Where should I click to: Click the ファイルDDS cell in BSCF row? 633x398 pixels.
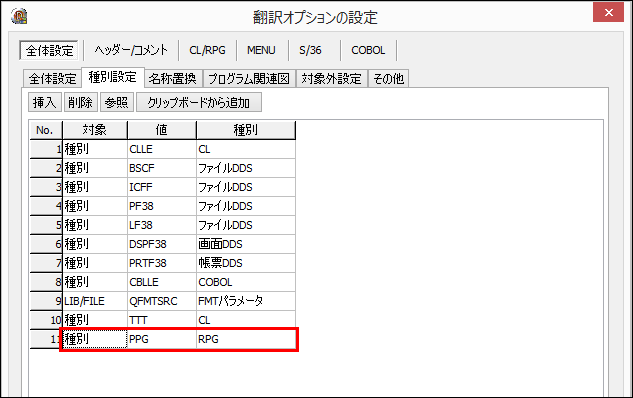pos(246,168)
